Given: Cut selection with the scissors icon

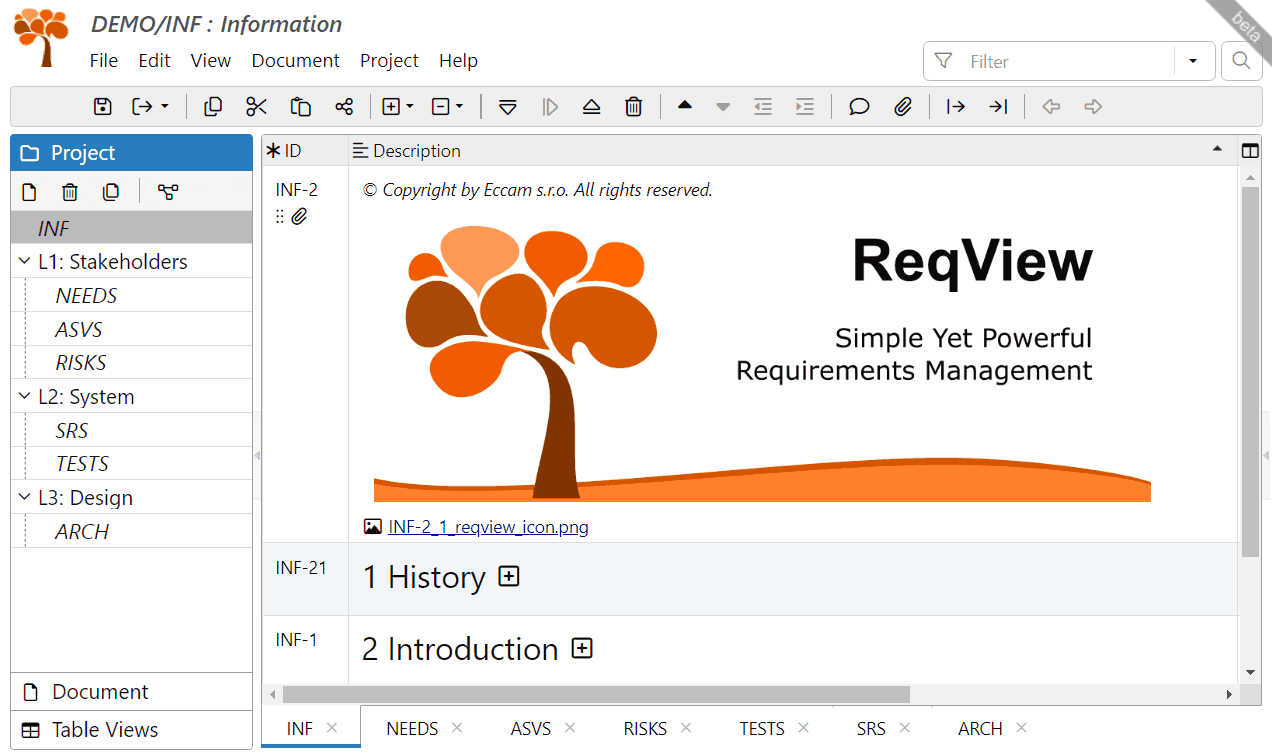Looking at the screenshot, I should 257,106.
